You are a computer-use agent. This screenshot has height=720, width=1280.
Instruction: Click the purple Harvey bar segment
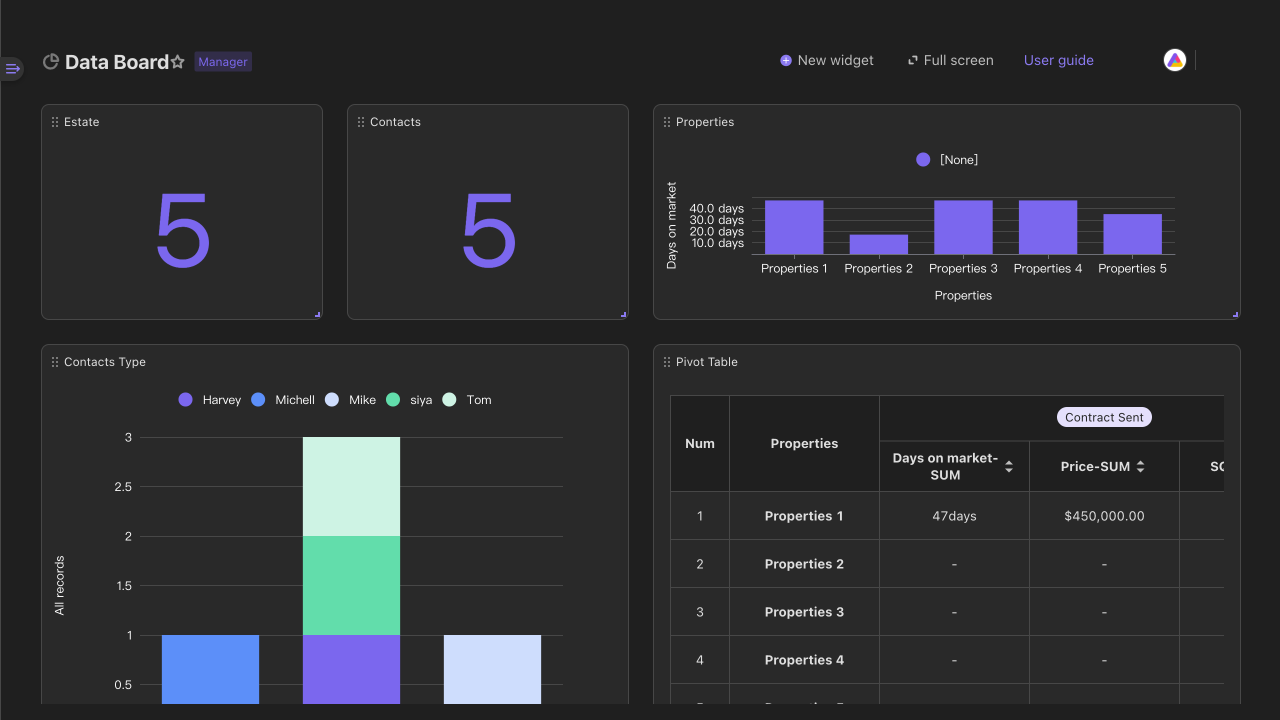pos(351,669)
